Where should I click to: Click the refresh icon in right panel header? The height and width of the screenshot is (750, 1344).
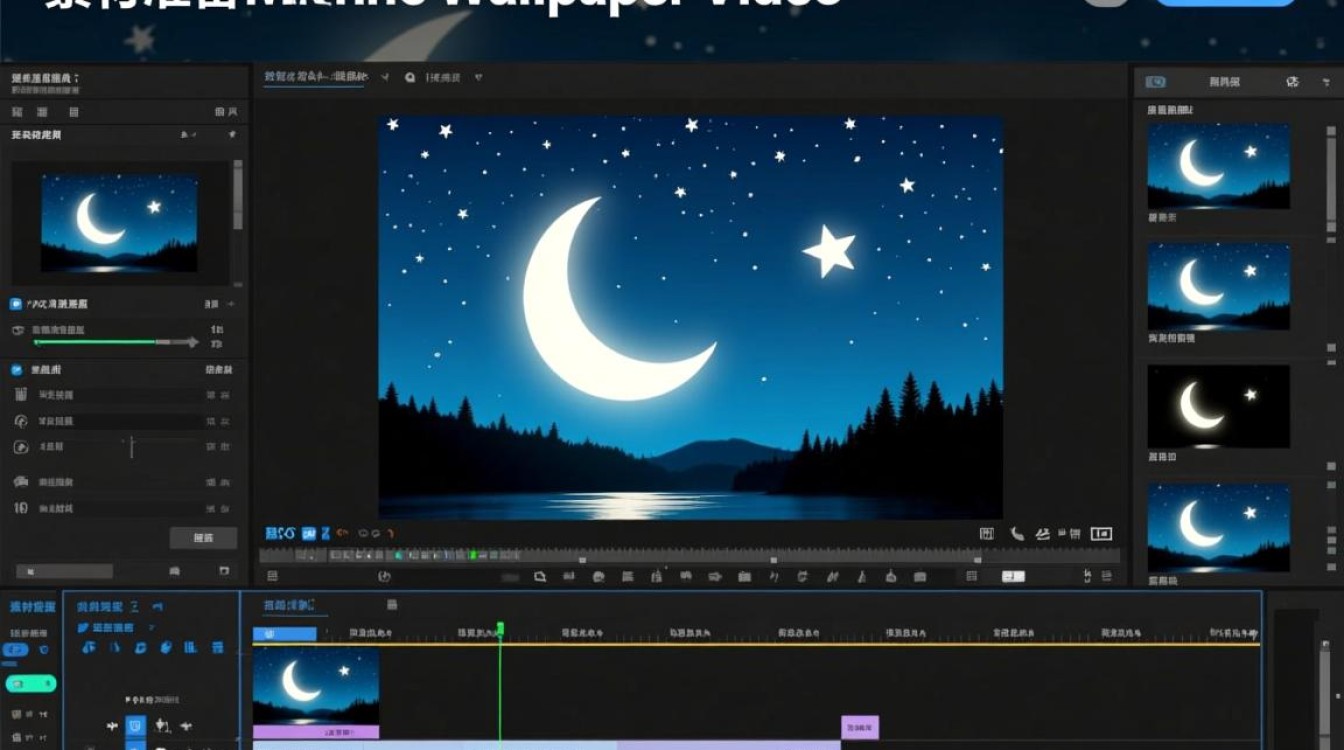click(1292, 82)
